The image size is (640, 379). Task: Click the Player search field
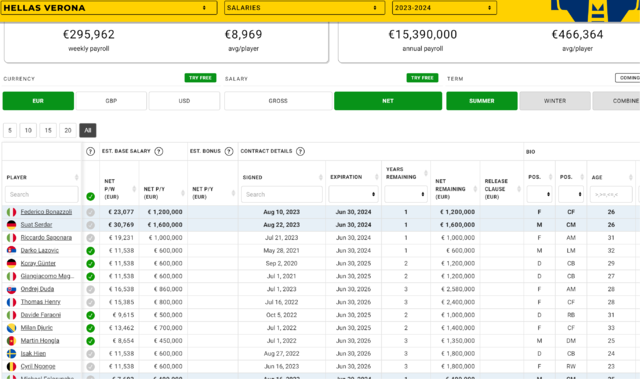point(42,194)
